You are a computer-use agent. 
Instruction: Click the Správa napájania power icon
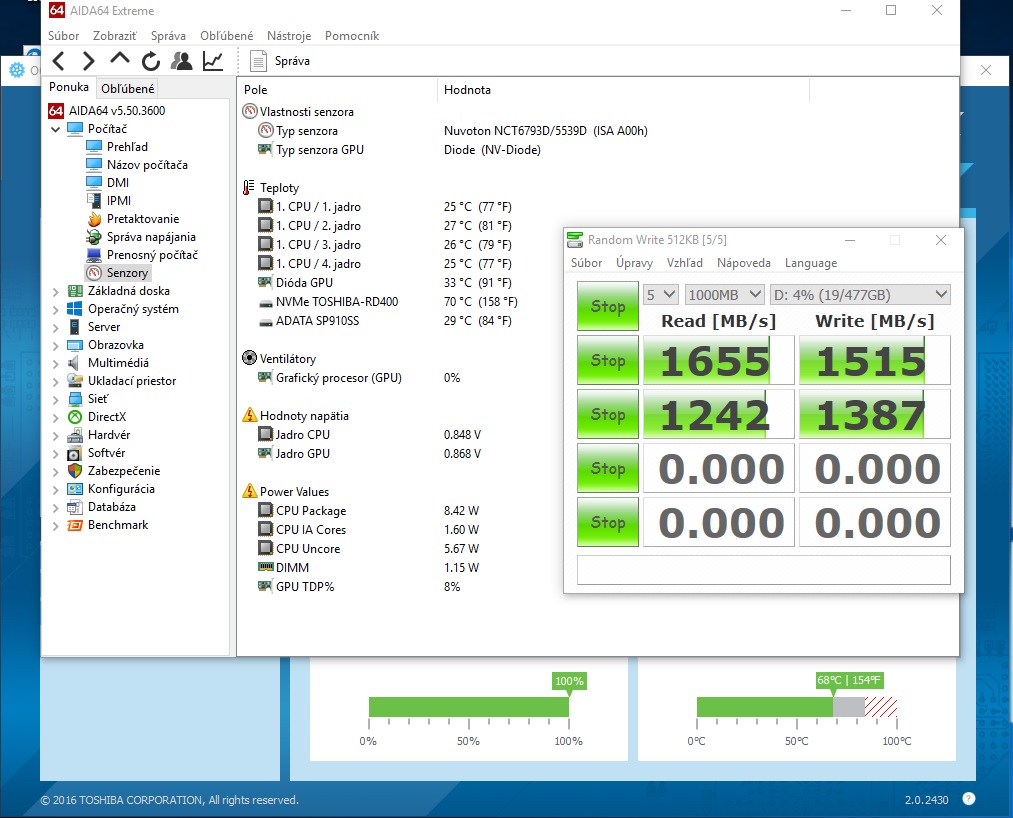pyautogui.click(x=94, y=236)
